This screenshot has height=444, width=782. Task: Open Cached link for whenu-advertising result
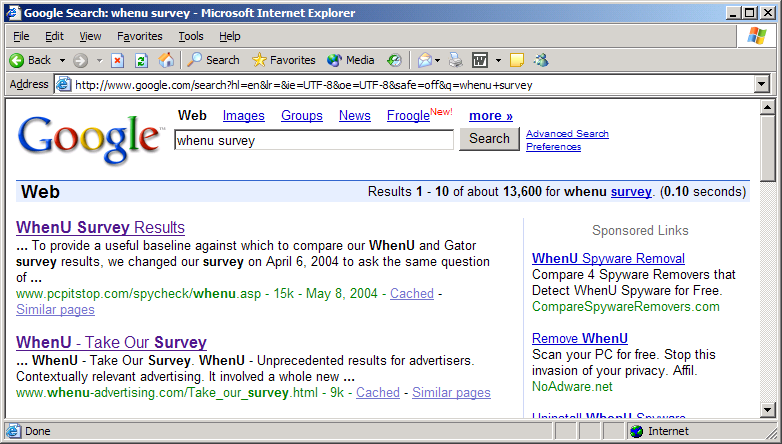(x=378, y=393)
